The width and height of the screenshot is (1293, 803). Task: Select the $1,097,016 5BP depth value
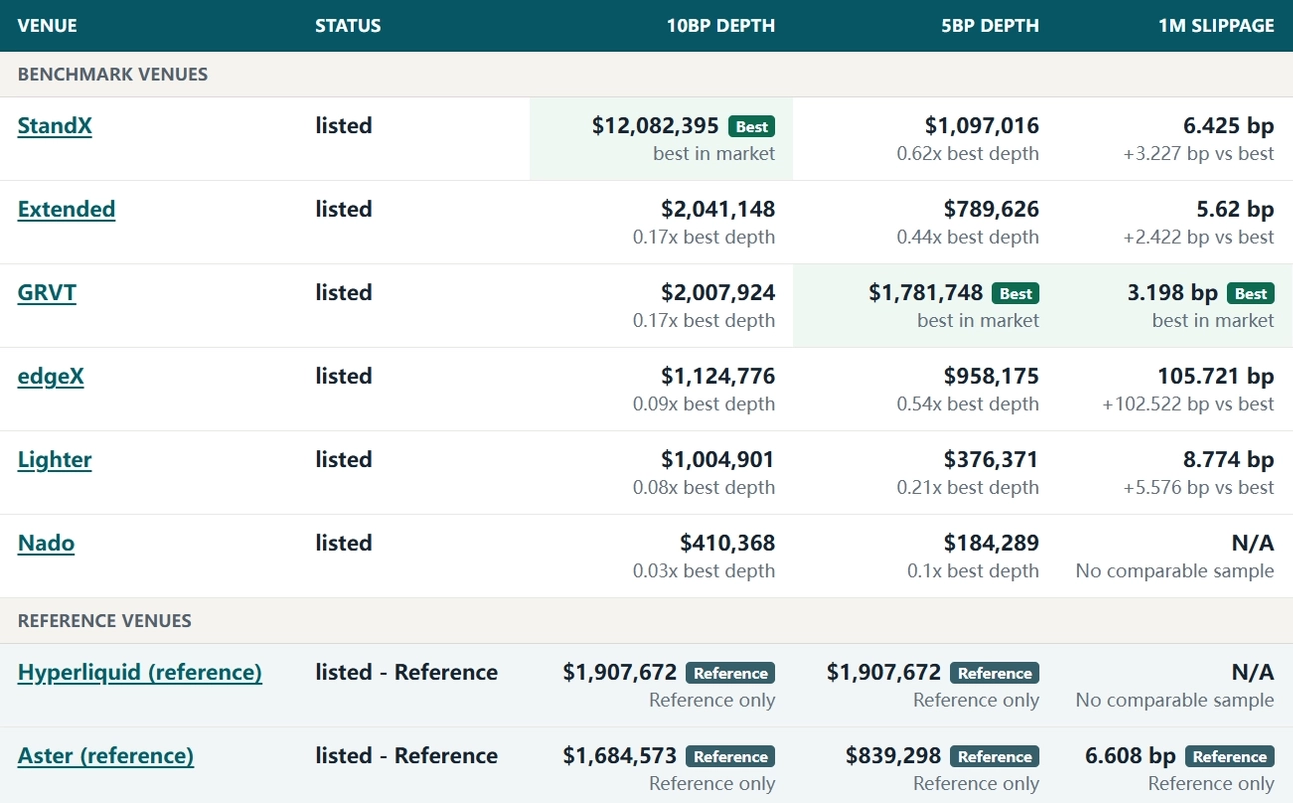pyautogui.click(x=982, y=126)
